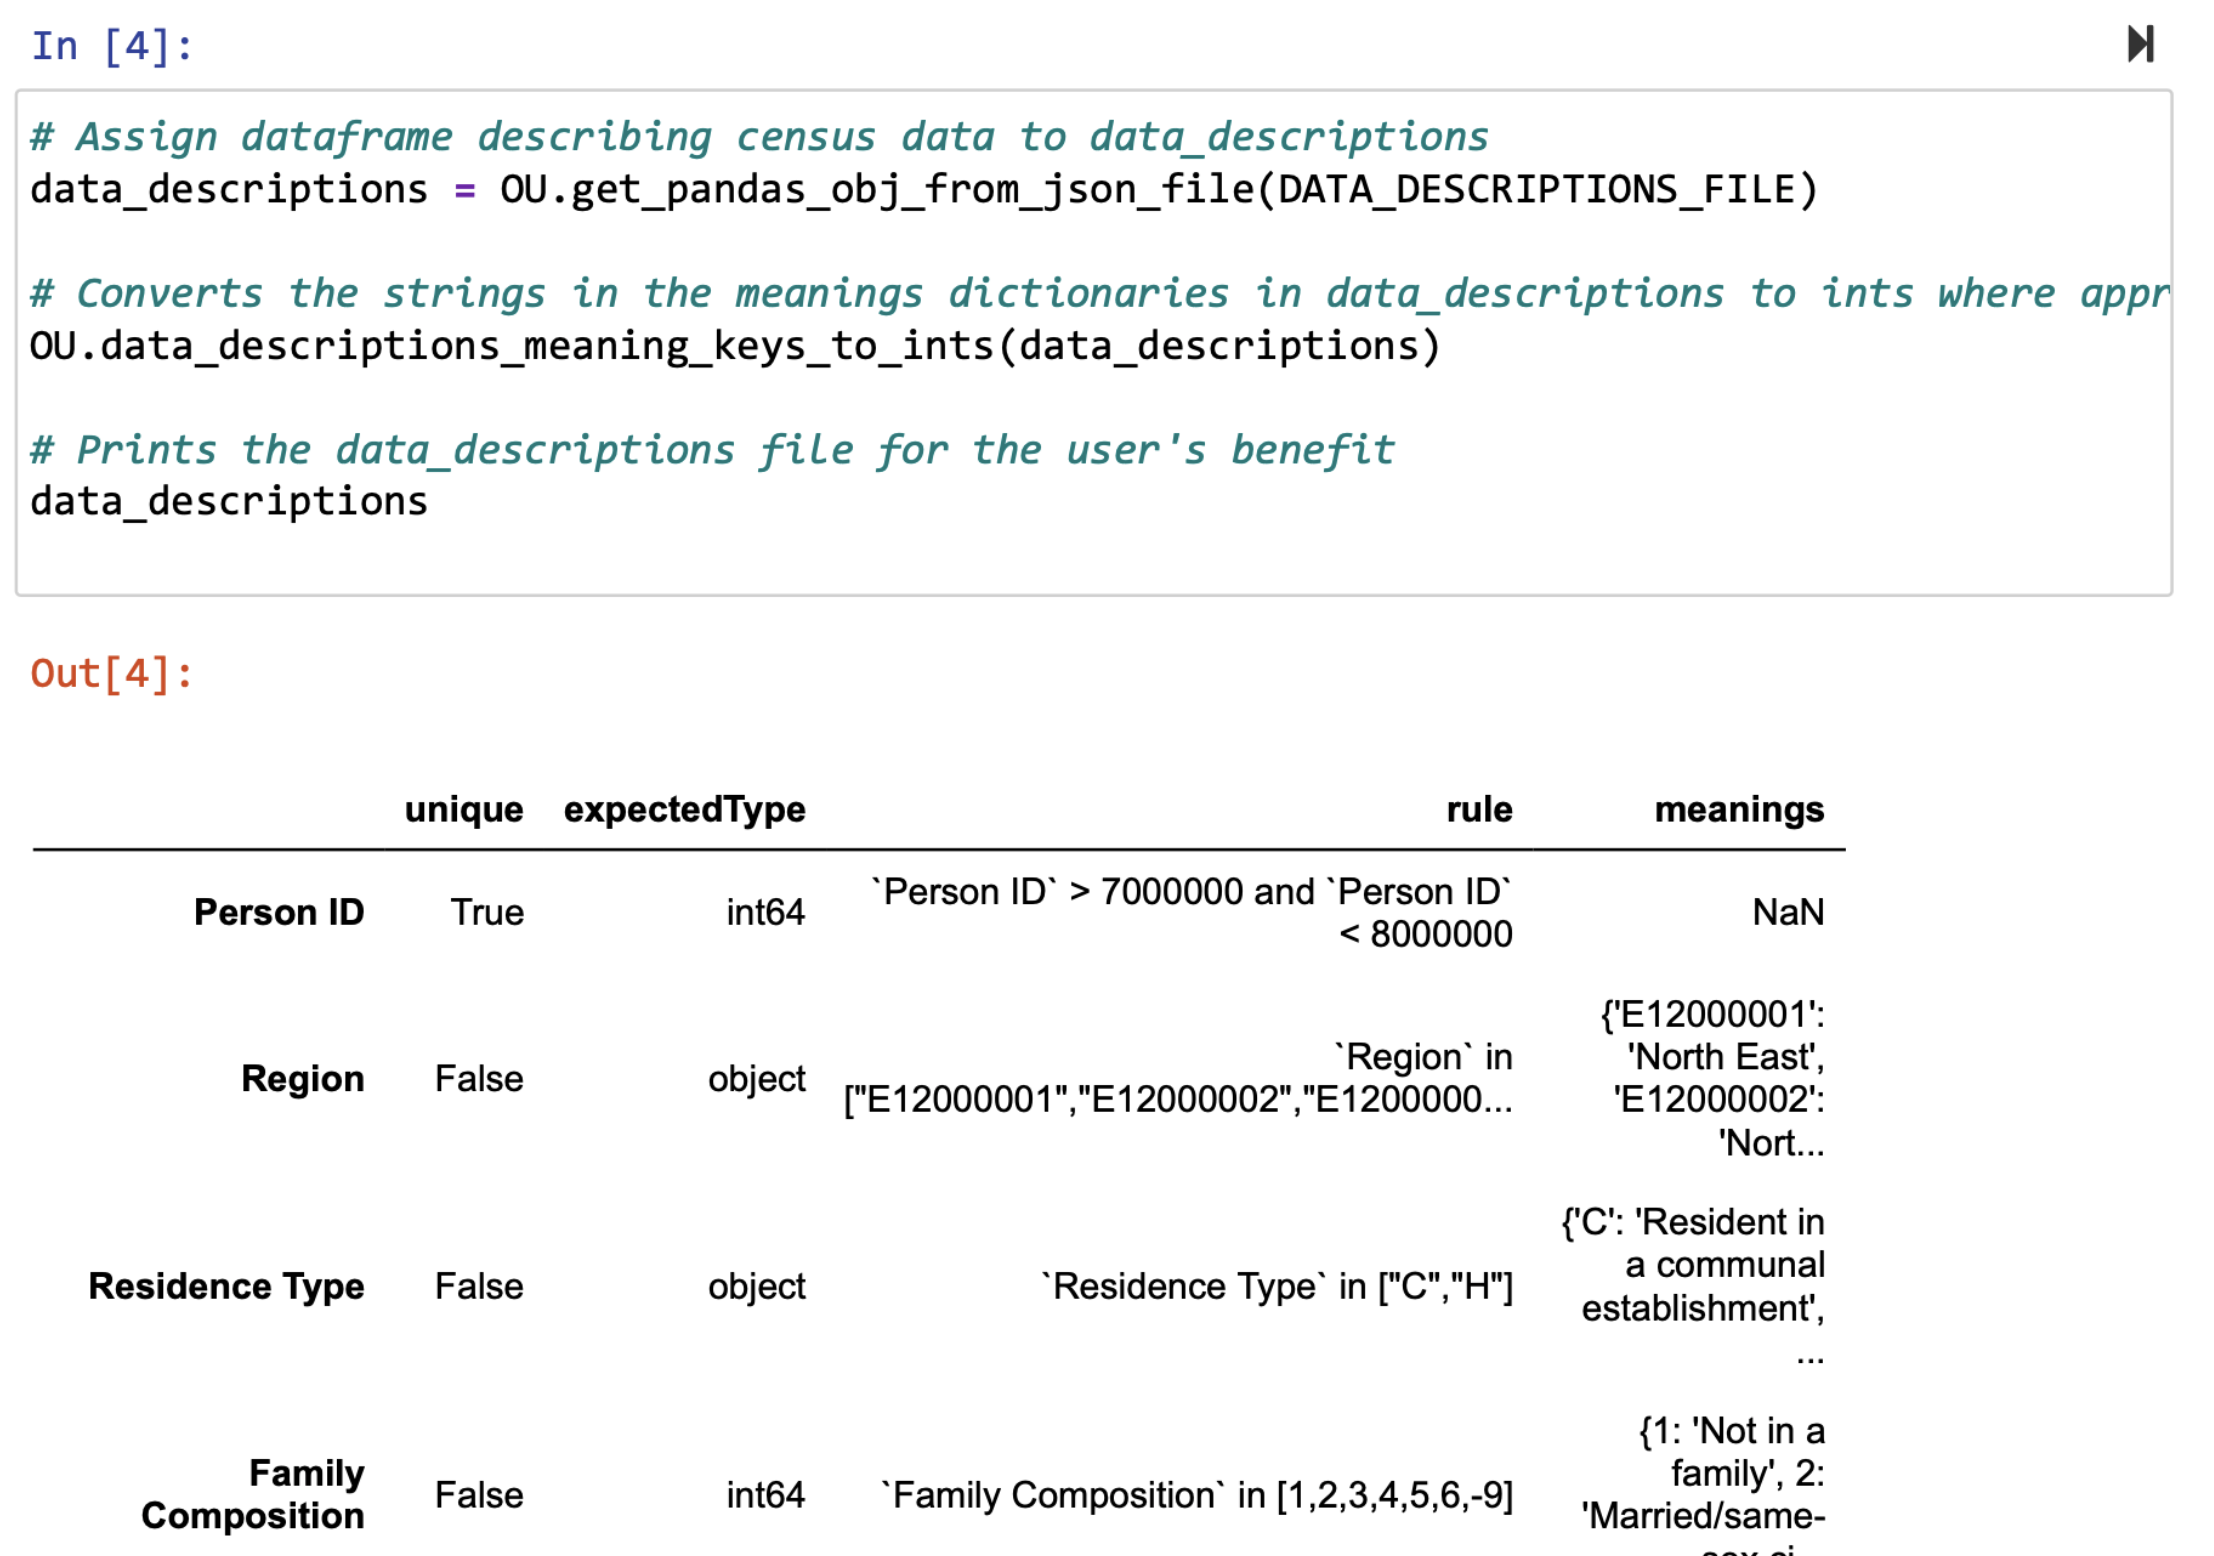Click the 'NaN' meanings cell
Viewport: 2214px width, 1556px height.
(x=1787, y=912)
